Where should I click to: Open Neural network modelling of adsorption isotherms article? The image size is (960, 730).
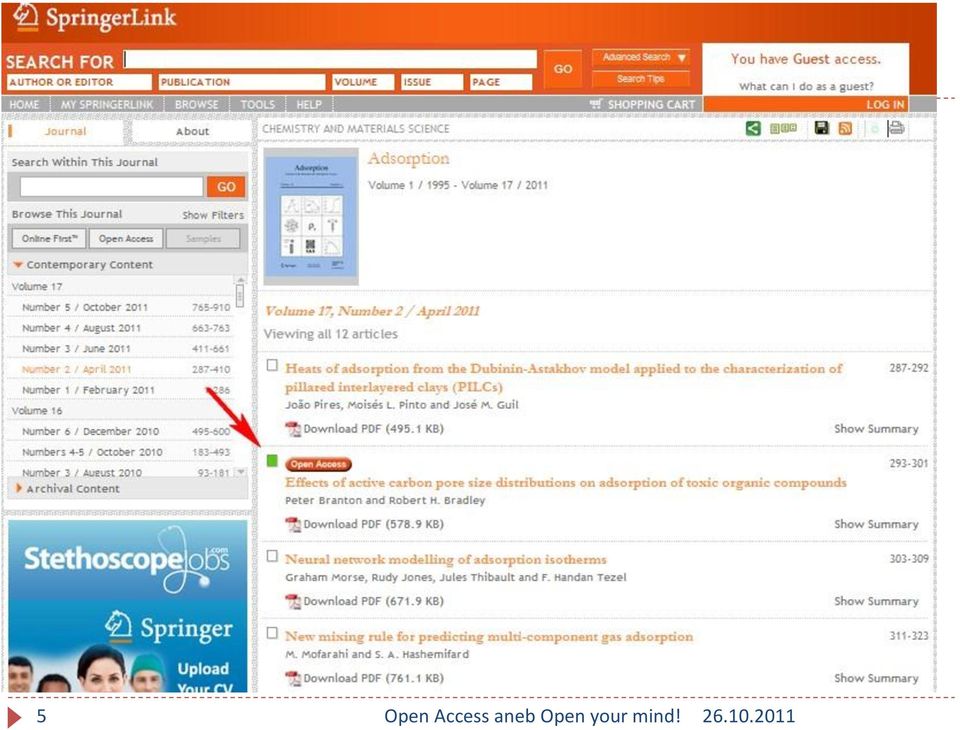tap(446, 559)
